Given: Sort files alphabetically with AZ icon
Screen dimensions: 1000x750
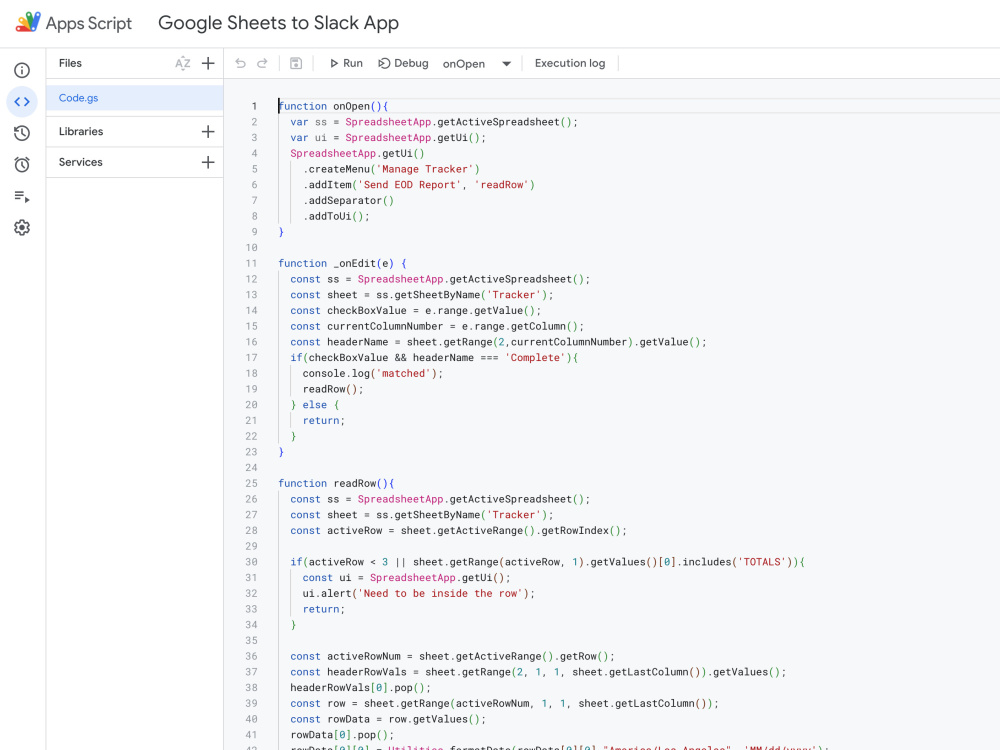Looking at the screenshot, I should click(182, 63).
